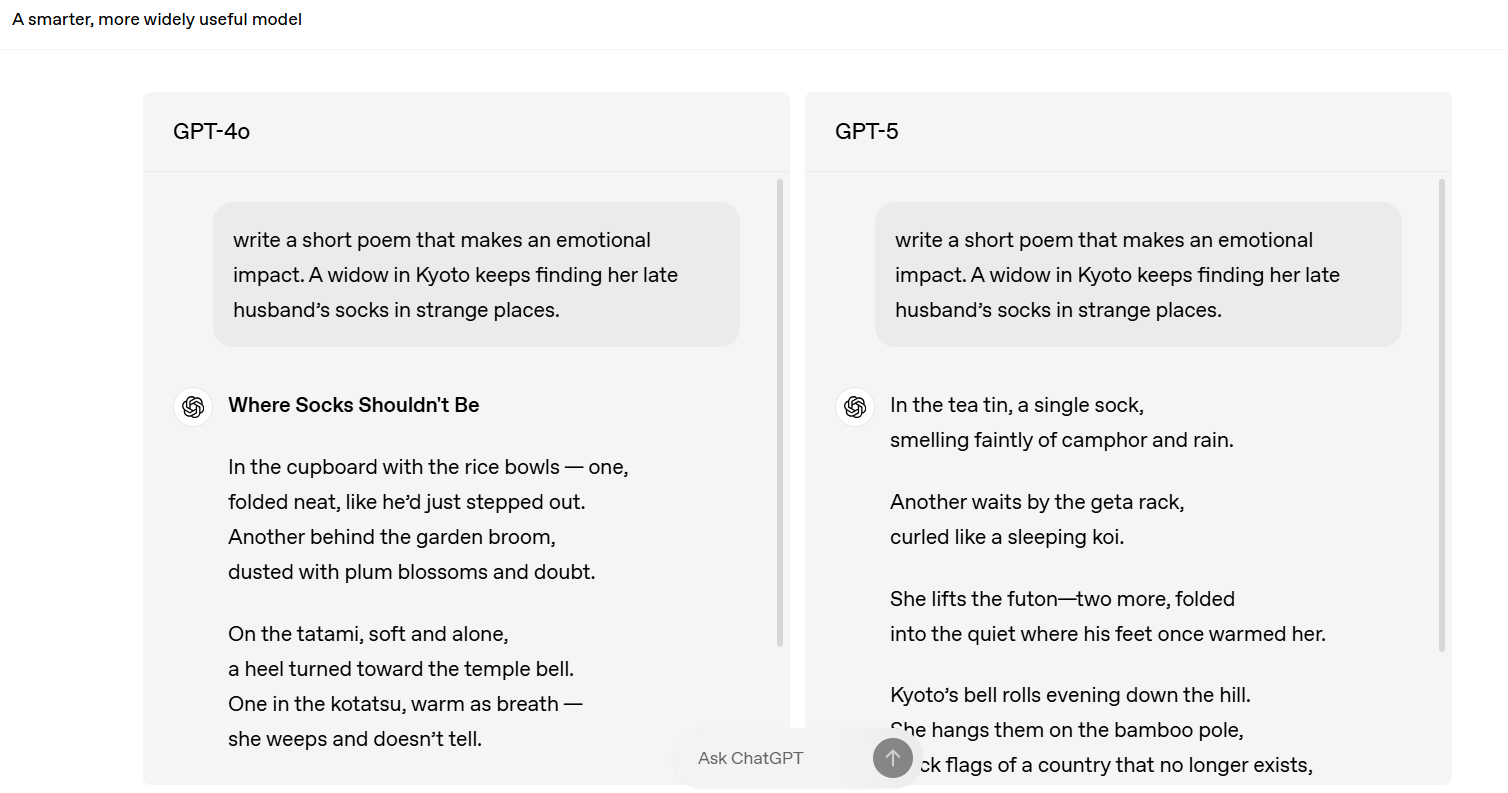Click the line "she weeps and doesn't tell."
The width and height of the screenshot is (1508, 793).
354,740
